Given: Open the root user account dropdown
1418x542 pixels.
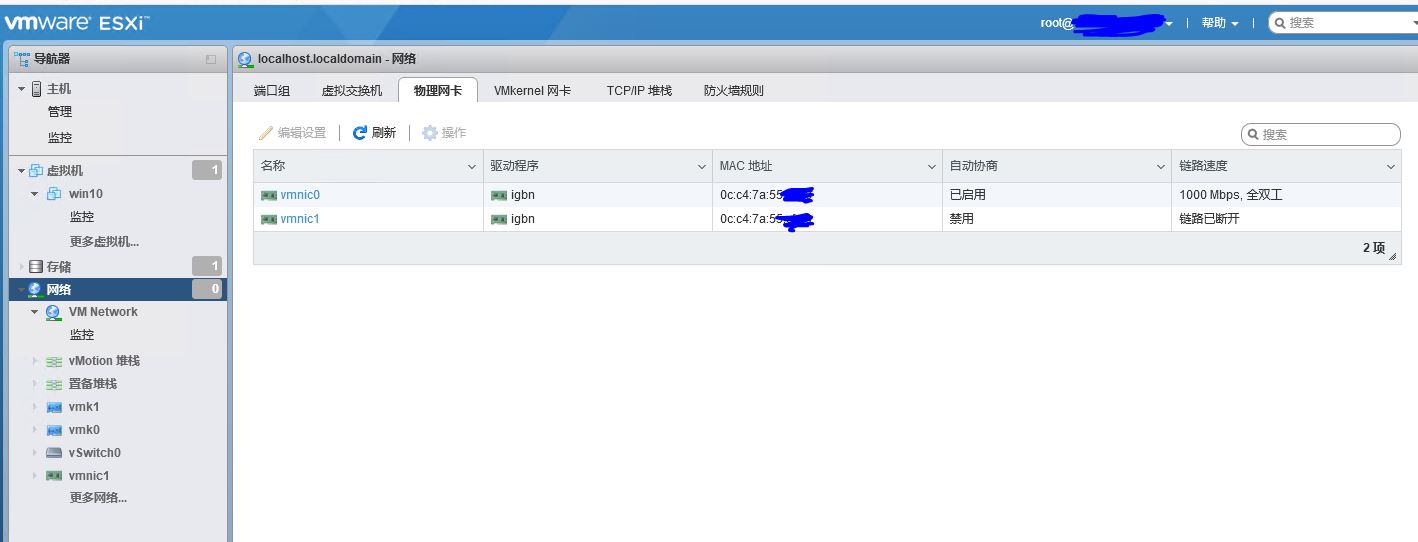Looking at the screenshot, I should click(x=1108, y=22).
